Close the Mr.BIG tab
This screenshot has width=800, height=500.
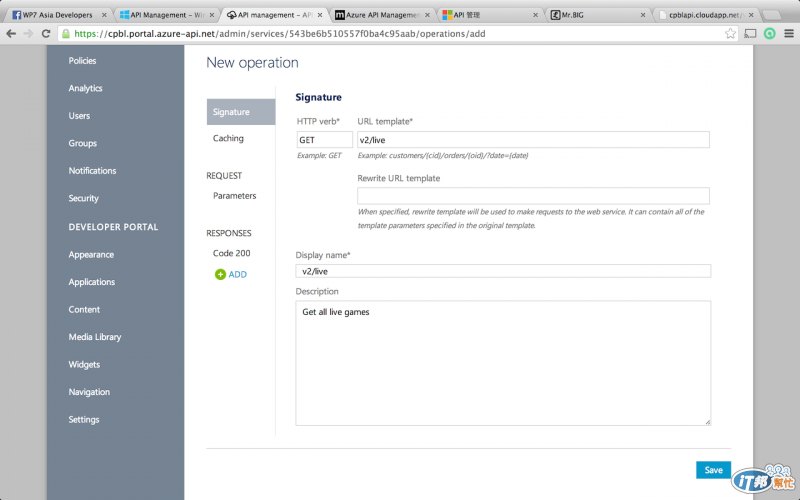click(642, 15)
